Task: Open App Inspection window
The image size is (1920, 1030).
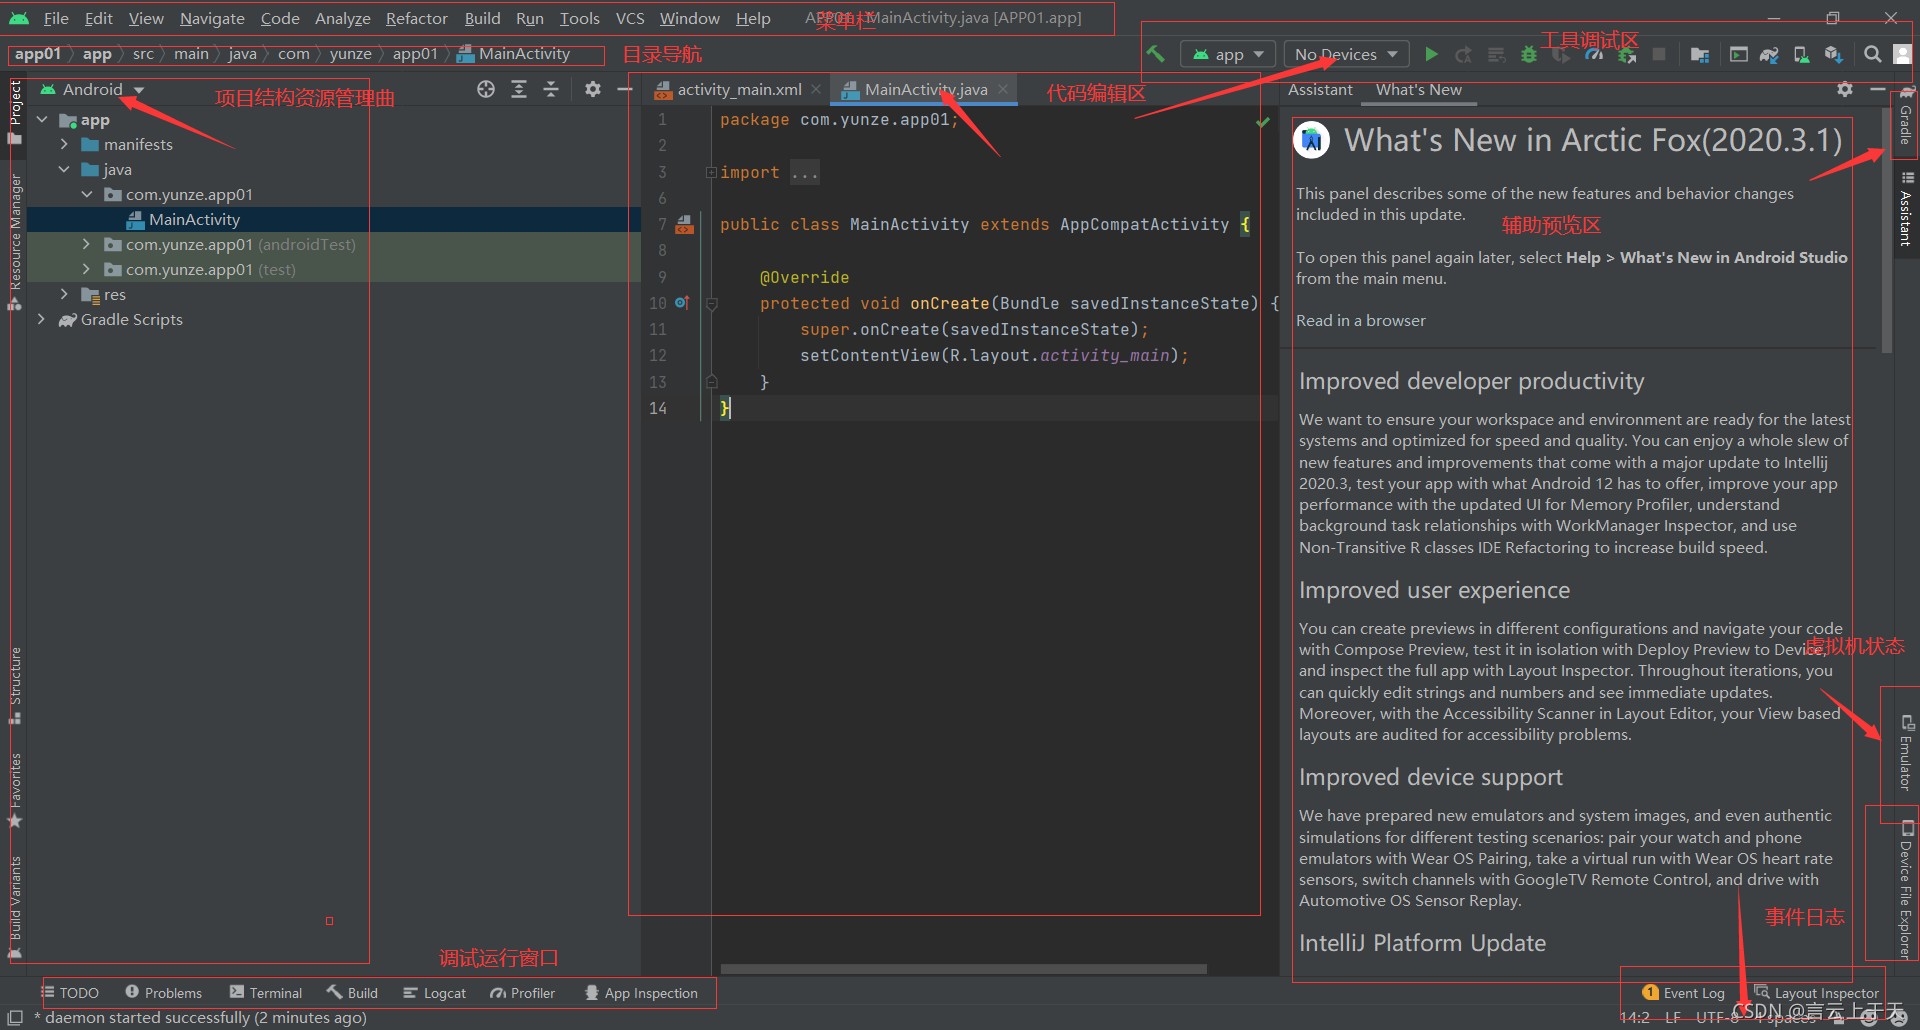Action: [x=641, y=993]
